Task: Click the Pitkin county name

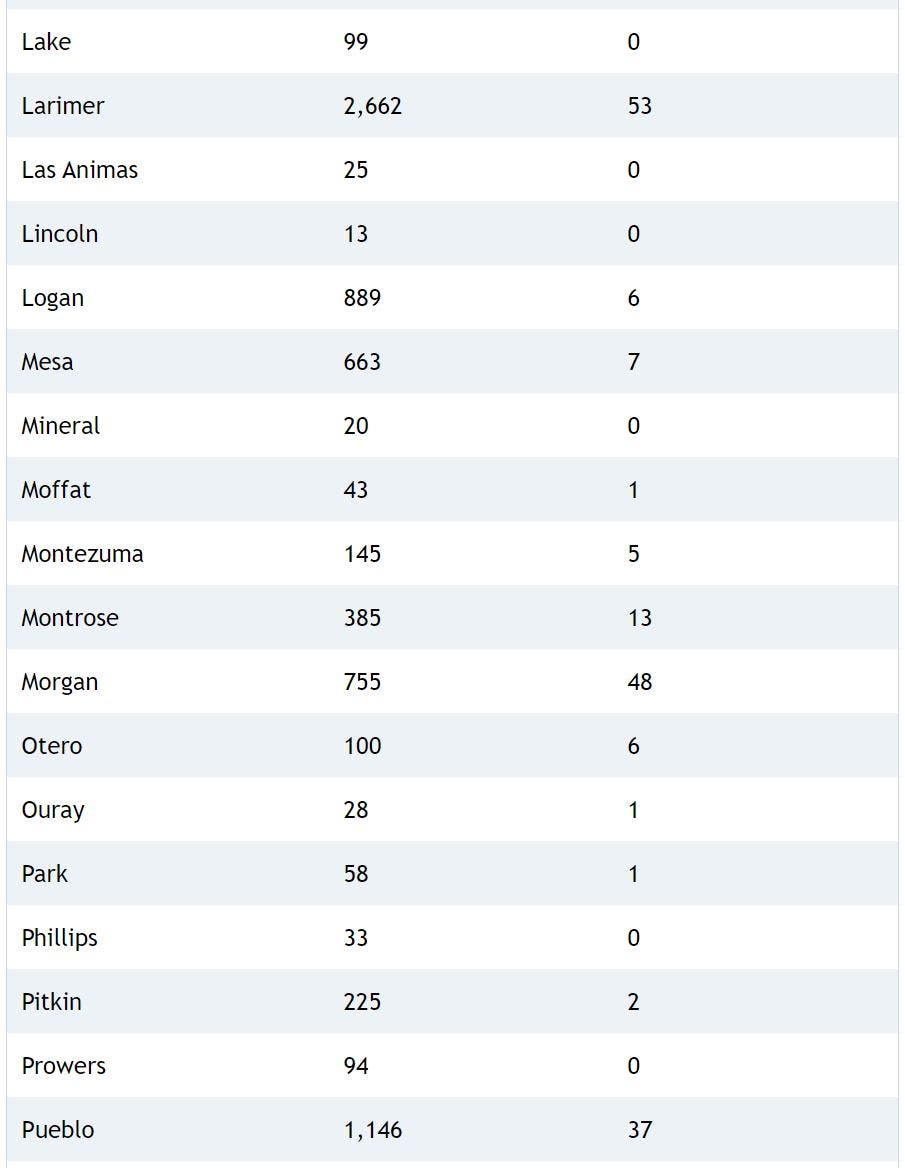Action: (x=52, y=1002)
